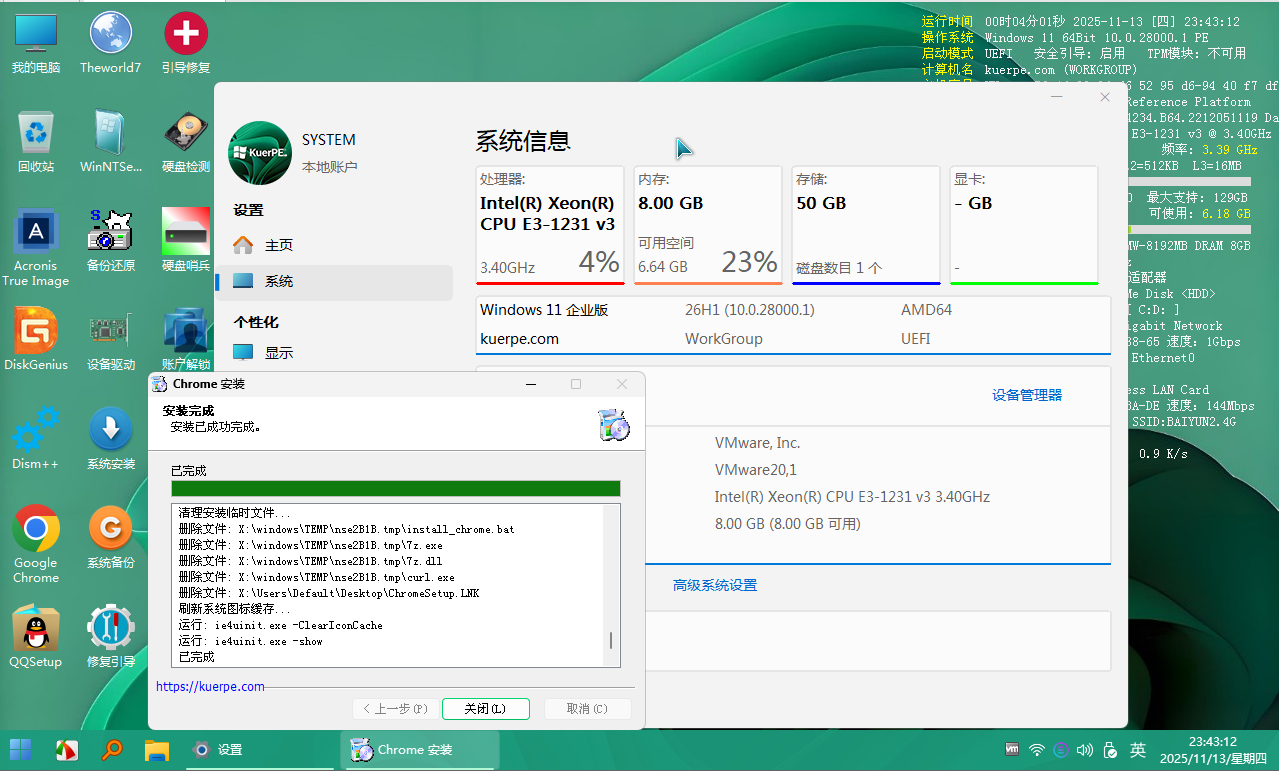Screen dimensions: 1279x771
Task: Open the 设备管理器 link
Action: pyautogui.click(x=1026, y=395)
